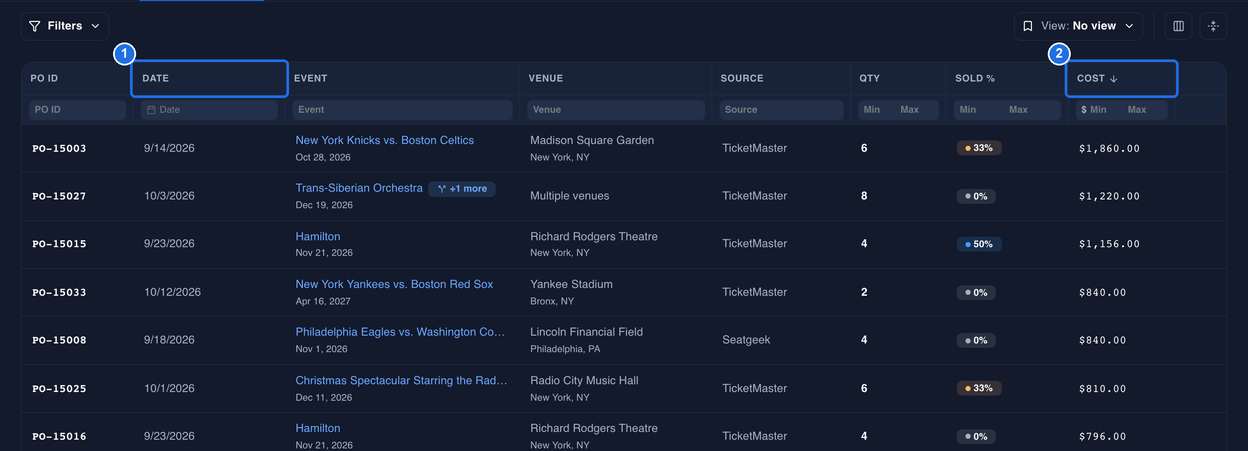
Task: Click the 33% sold badge for PO-15003
Action: coord(979,148)
